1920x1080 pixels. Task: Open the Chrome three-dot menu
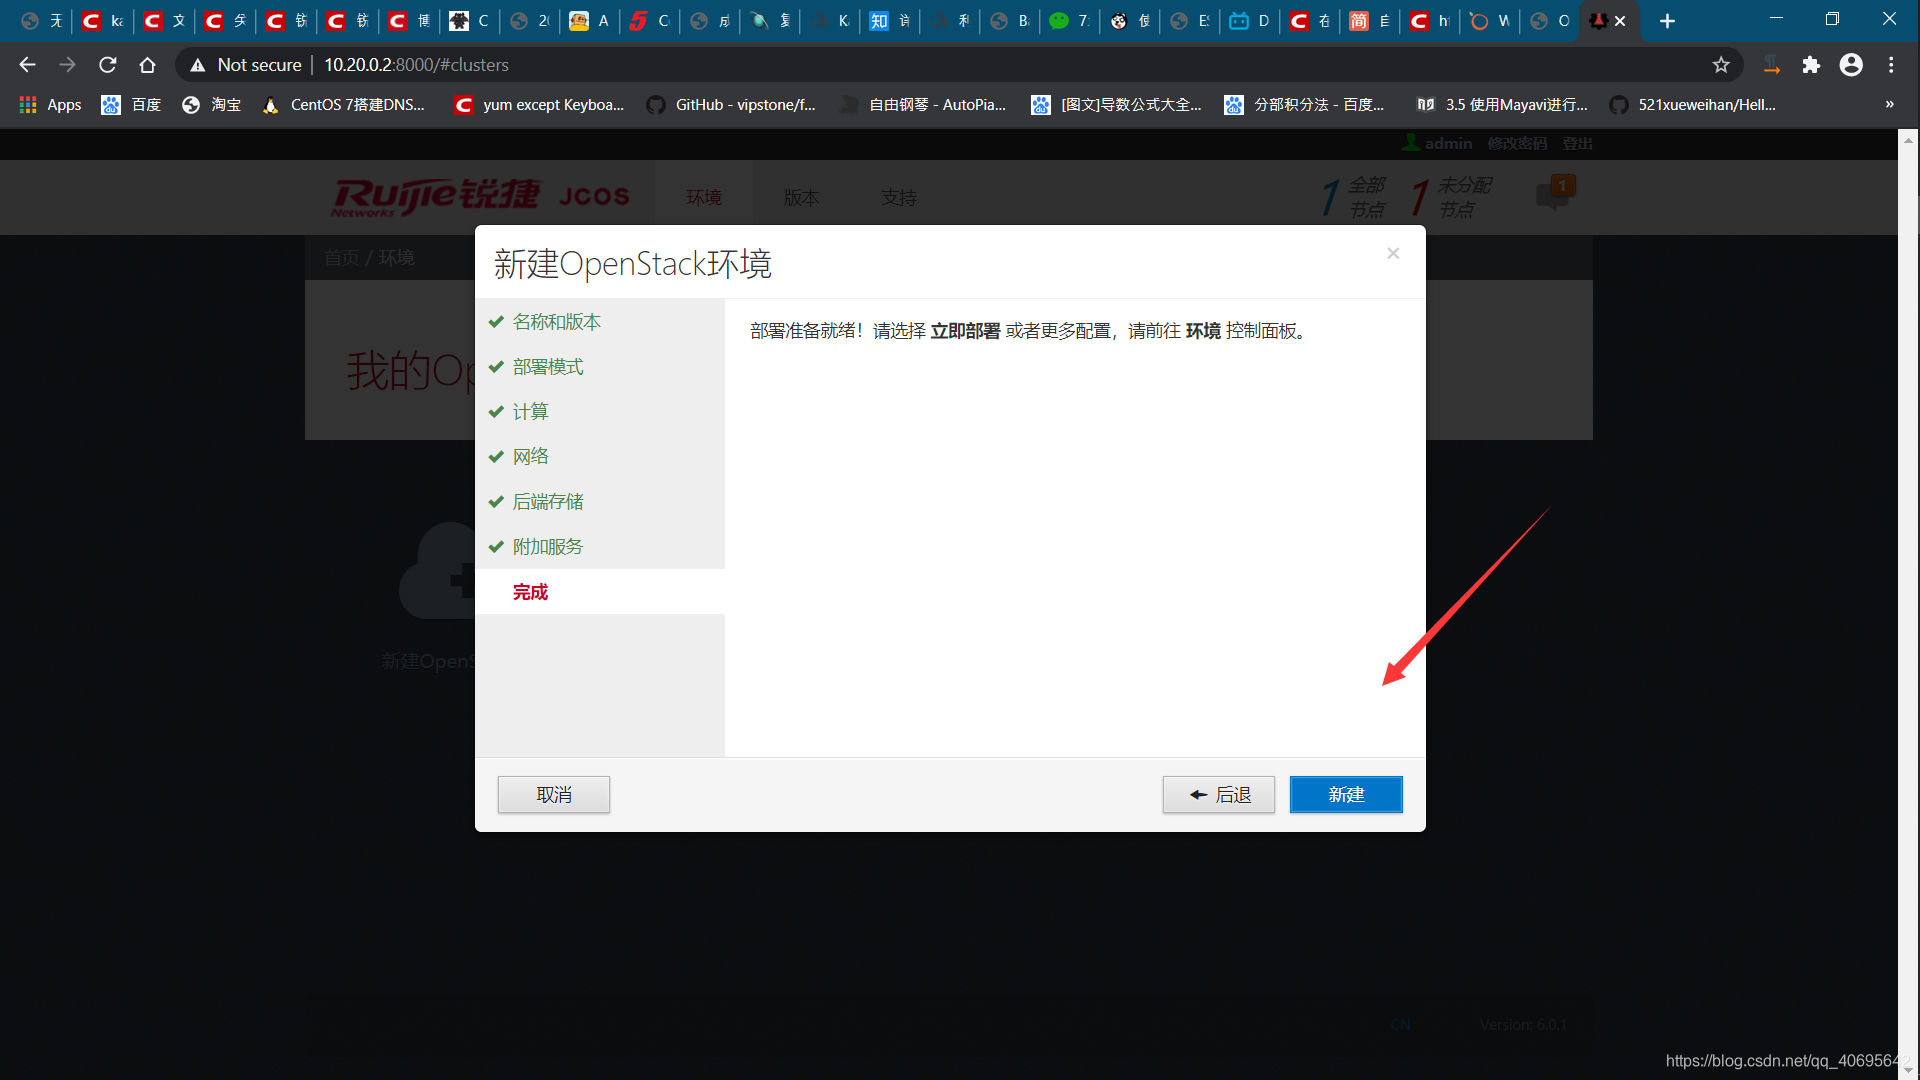coord(1891,65)
